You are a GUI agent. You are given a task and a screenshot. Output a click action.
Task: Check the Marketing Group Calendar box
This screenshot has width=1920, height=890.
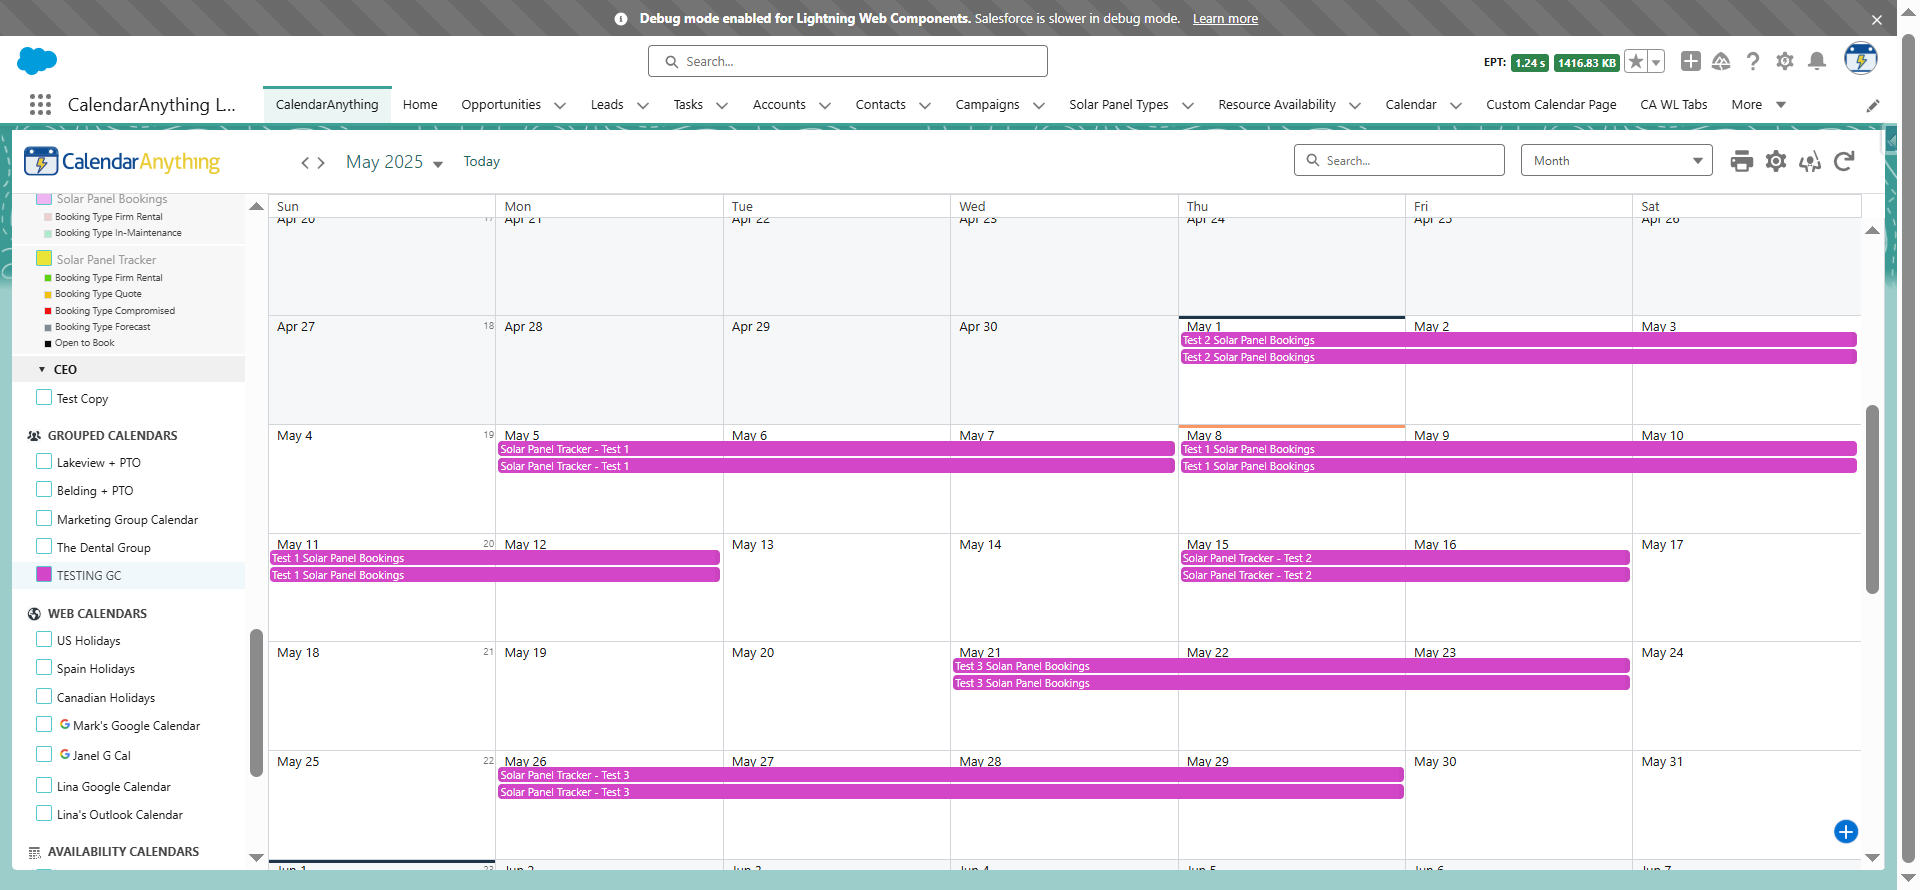pos(44,519)
